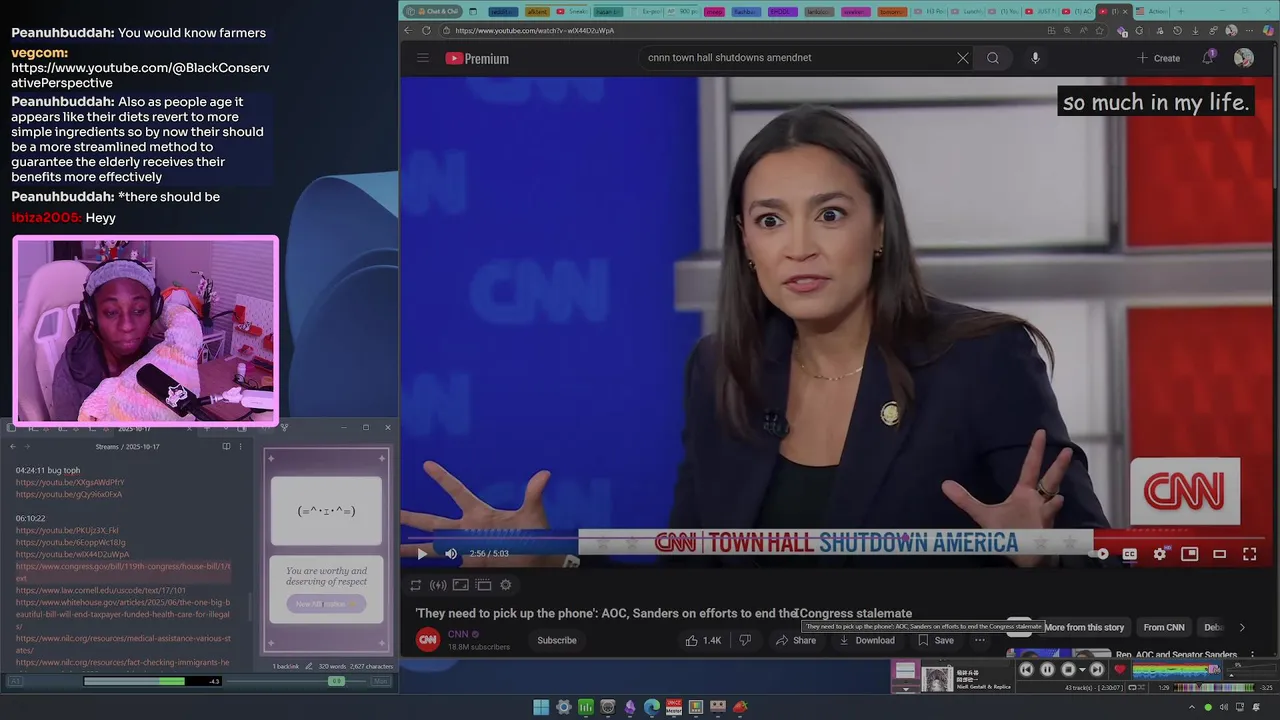Click the 'A1' button in audio mixer
Image resolution: width=1280 pixels, height=720 pixels.
tap(15, 681)
